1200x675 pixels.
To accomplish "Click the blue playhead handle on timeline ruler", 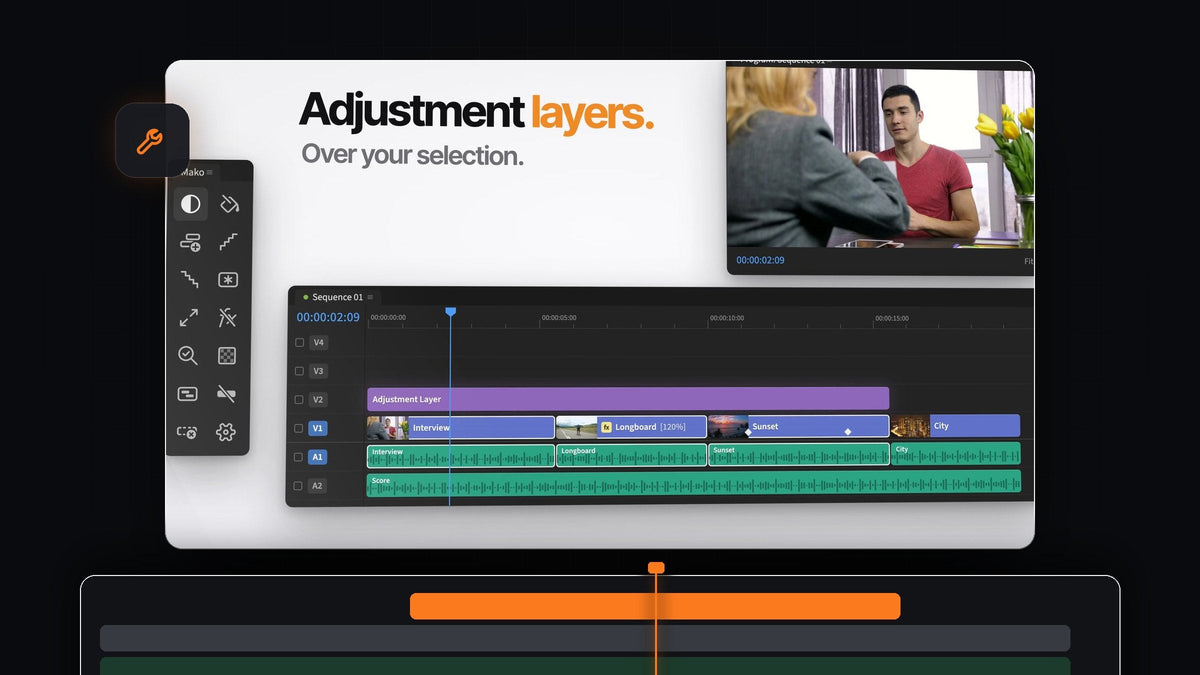I will click(450, 312).
